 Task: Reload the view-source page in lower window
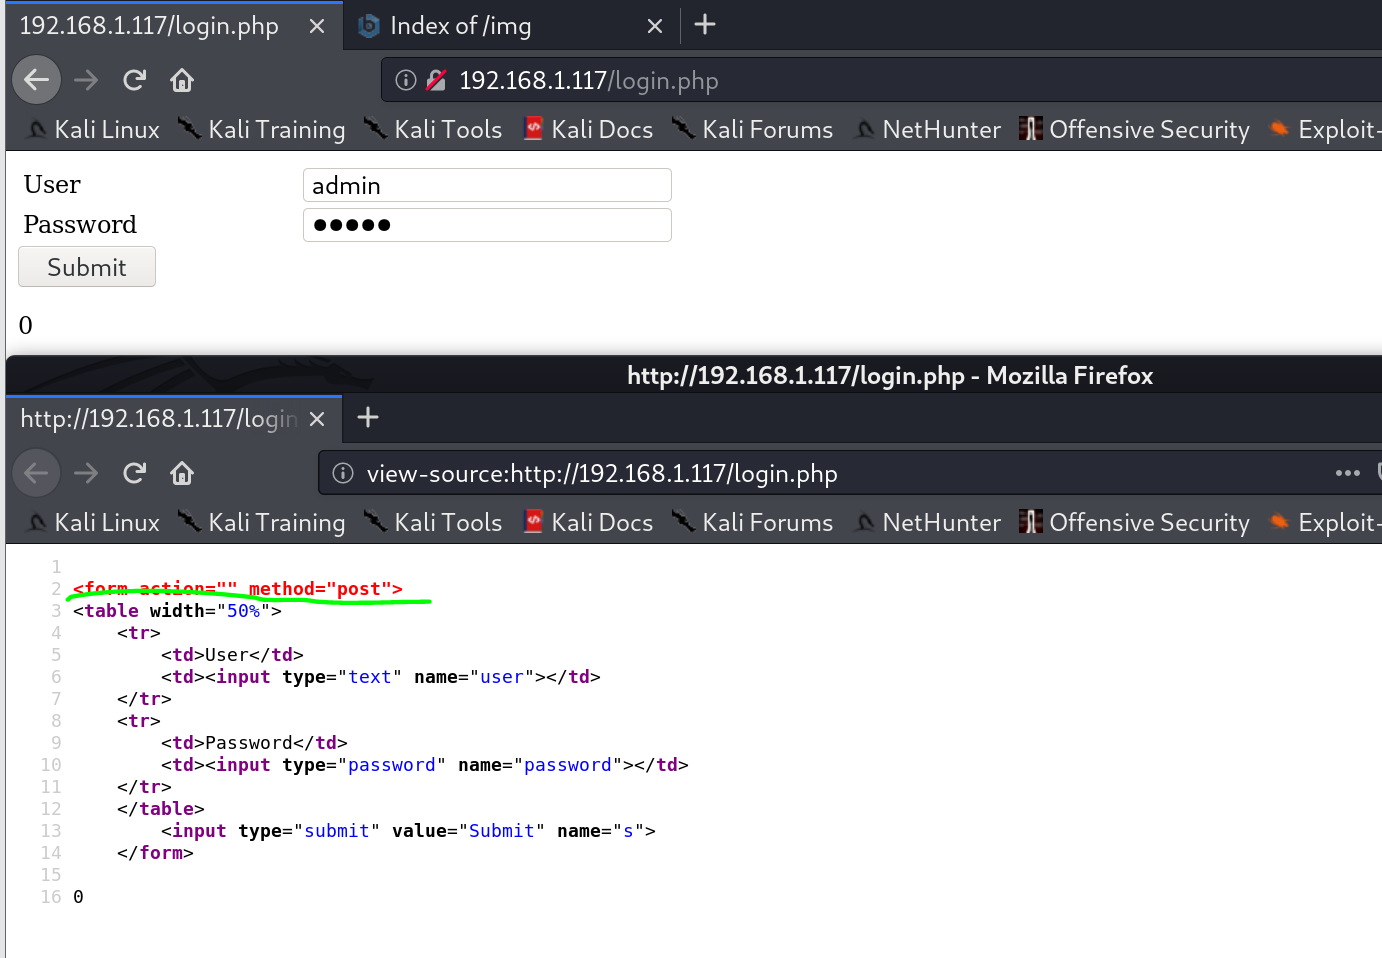[134, 473]
